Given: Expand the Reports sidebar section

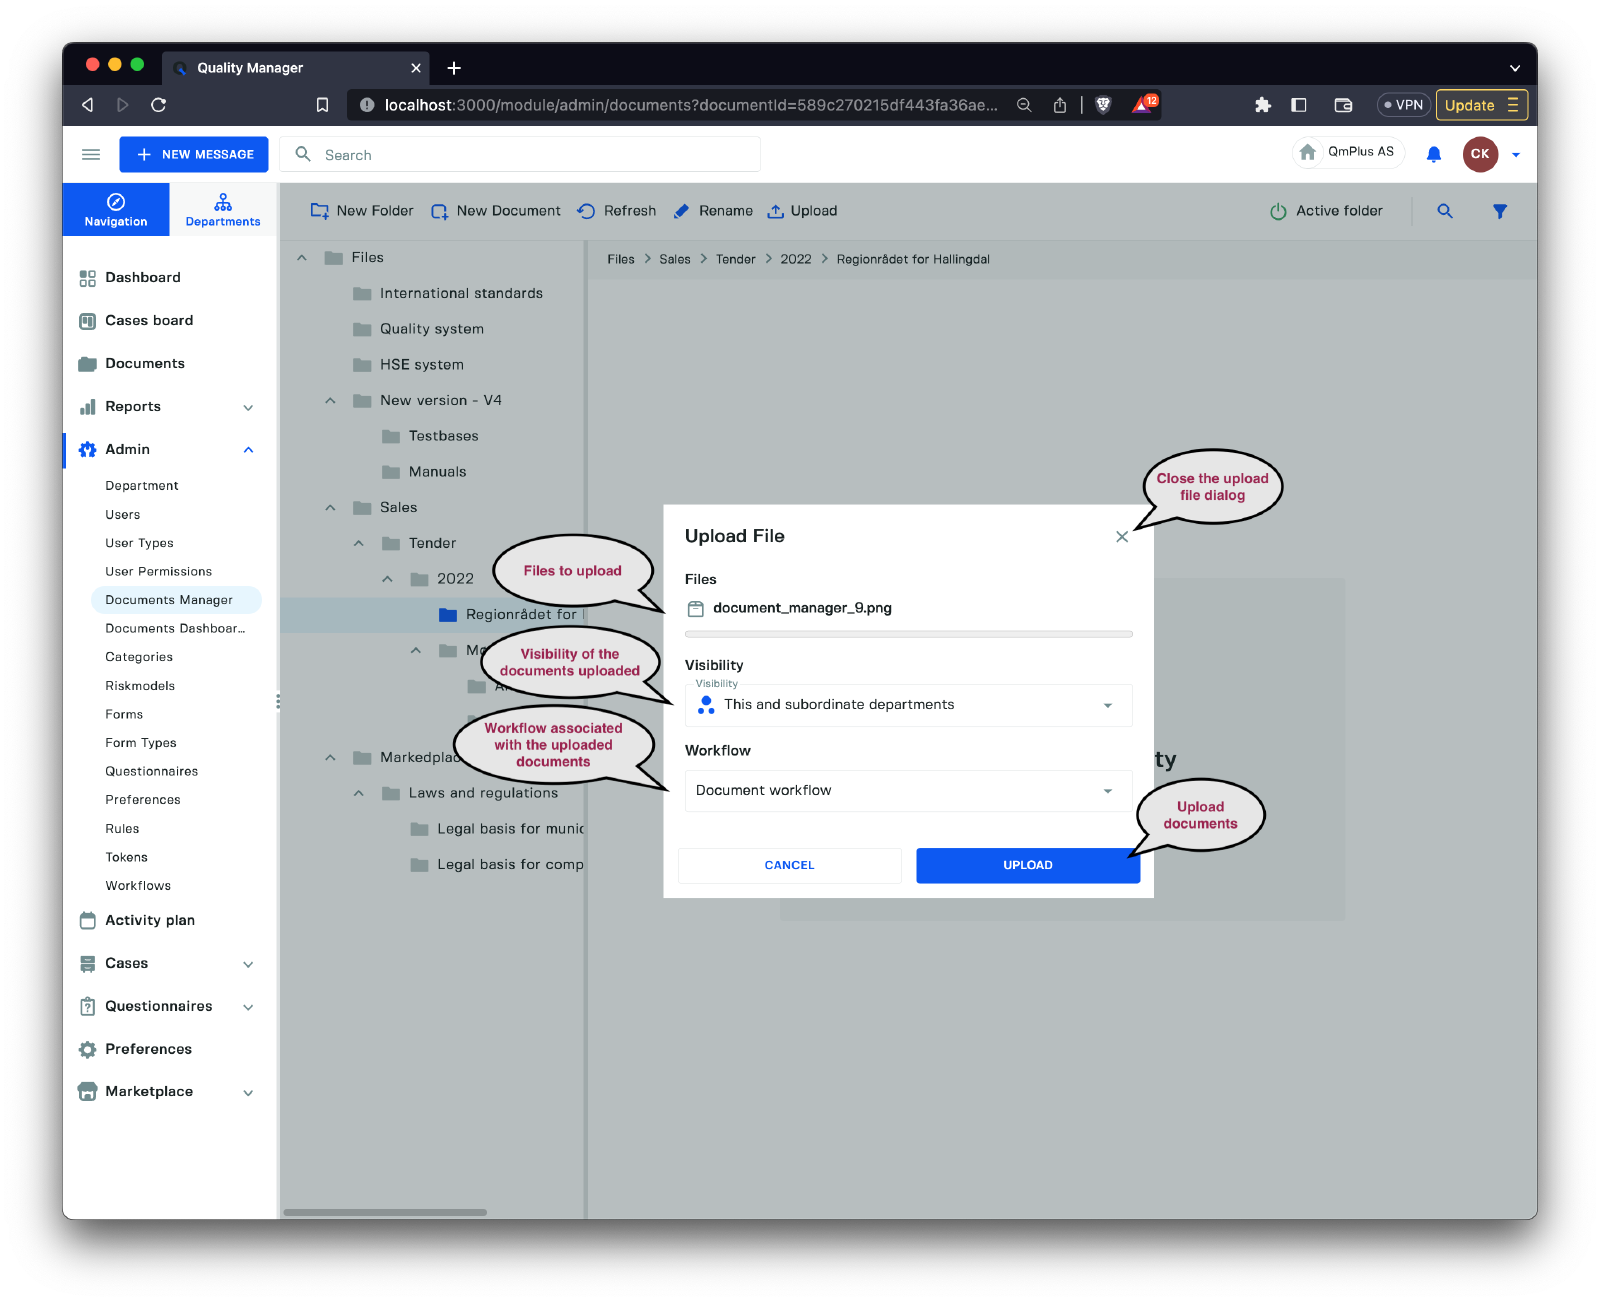Looking at the screenshot, I should pos(248,407).
